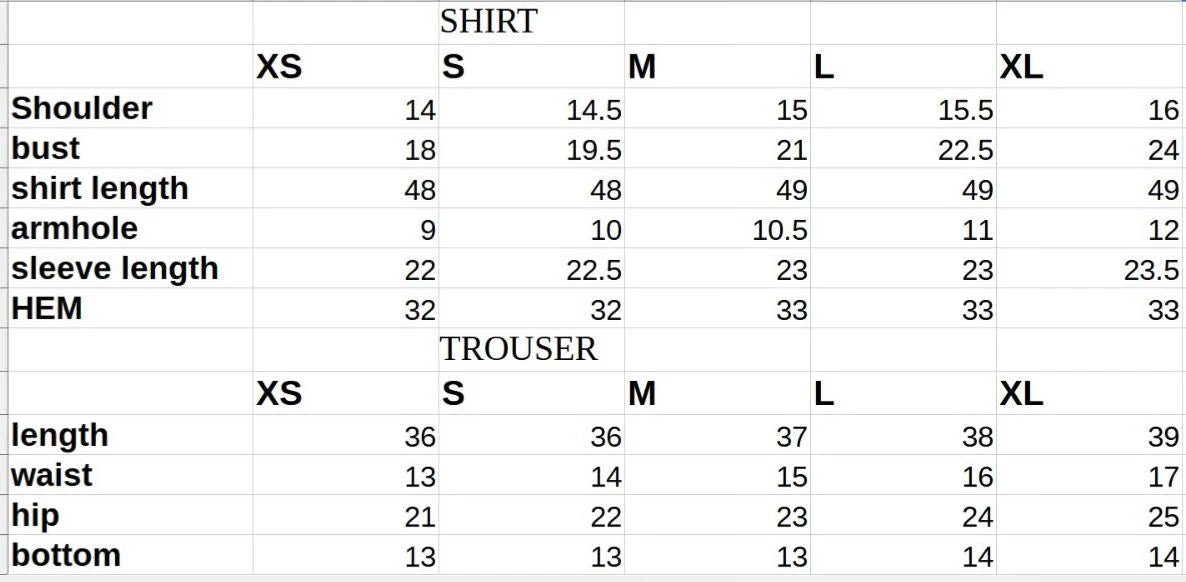The image size is (1186, 582).
Task: Select the armhole value 10.5 cell
Action: click(x=717, y=229)
